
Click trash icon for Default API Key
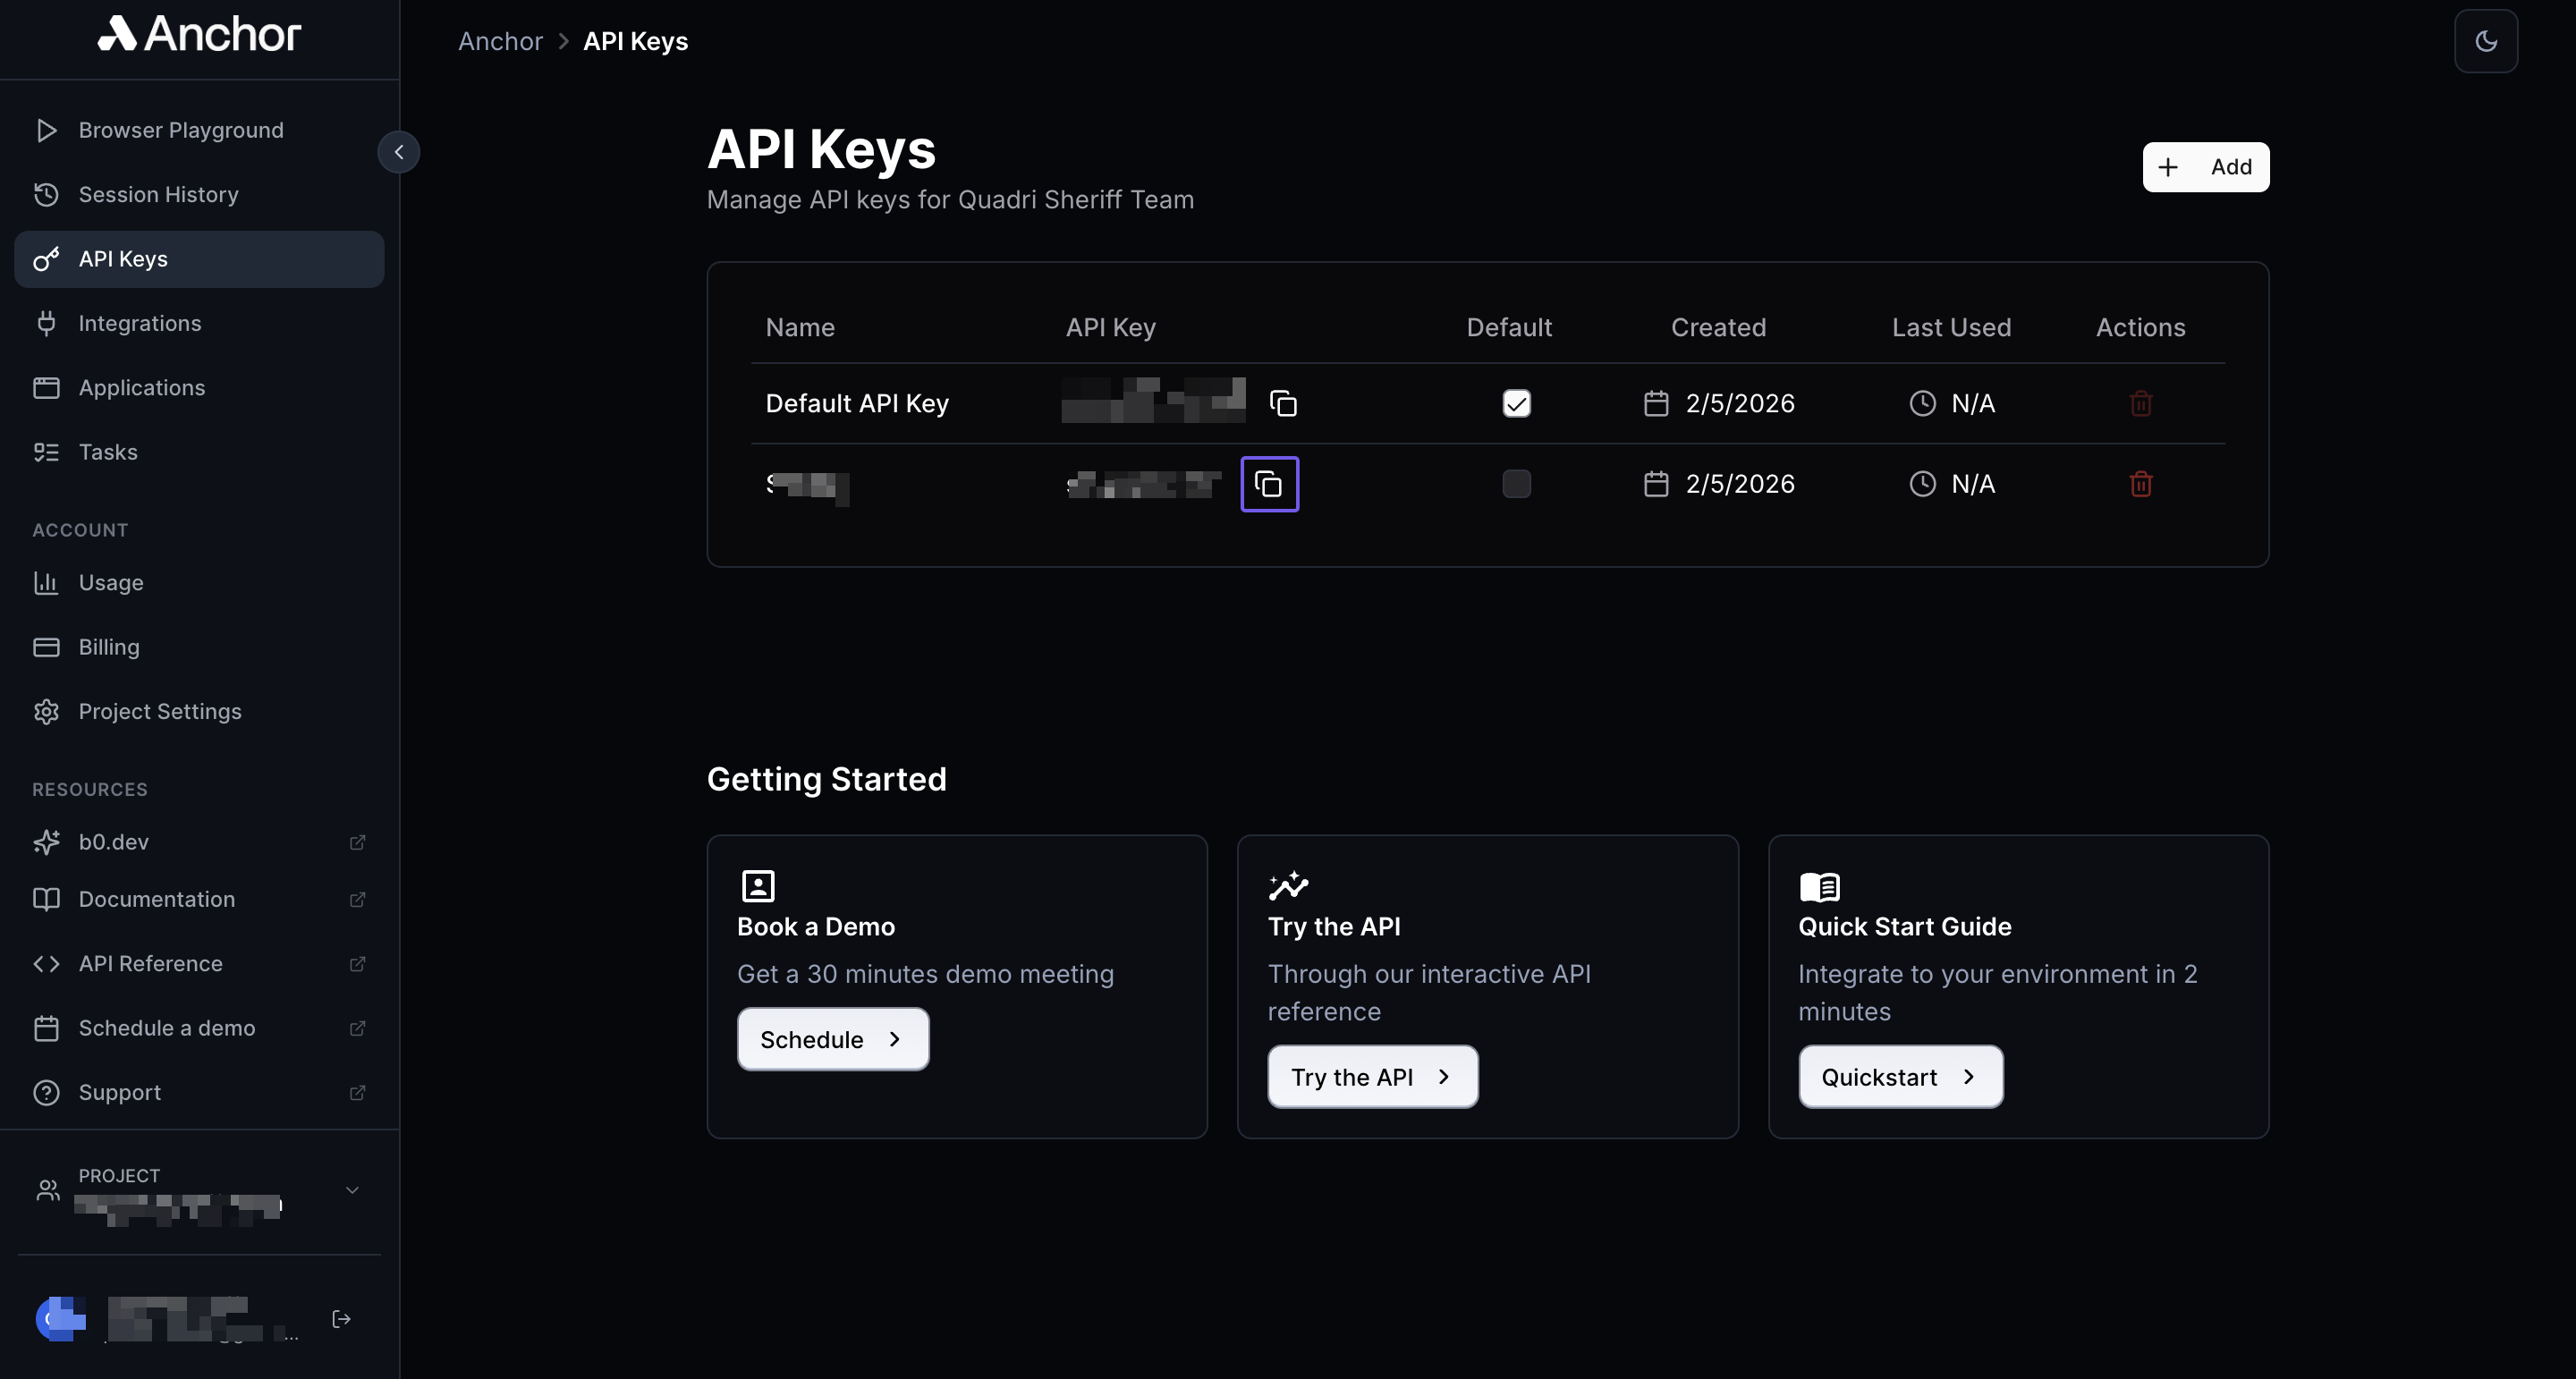(x=2140, y=403)
